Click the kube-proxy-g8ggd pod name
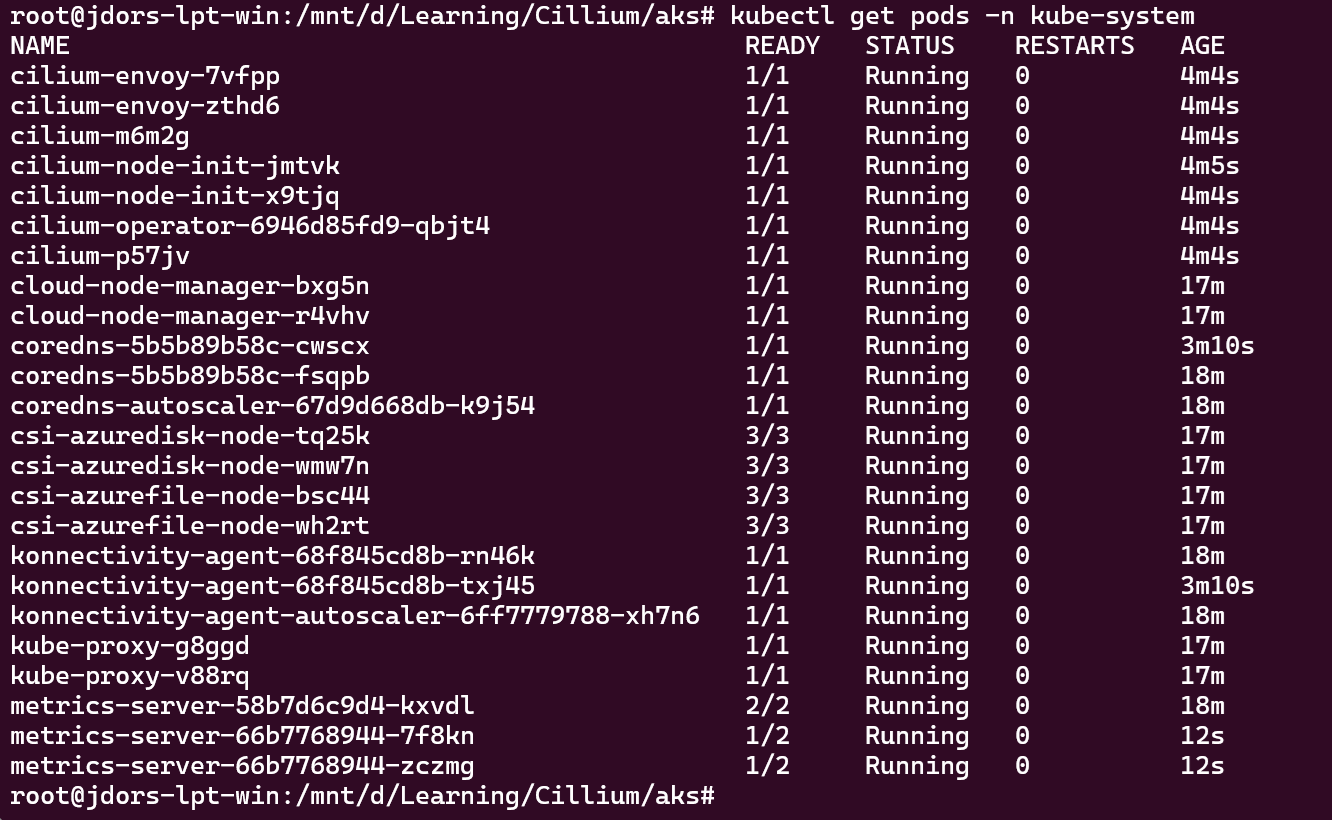This screenshot has height=820, width=1332. click(x=130, y=646)
